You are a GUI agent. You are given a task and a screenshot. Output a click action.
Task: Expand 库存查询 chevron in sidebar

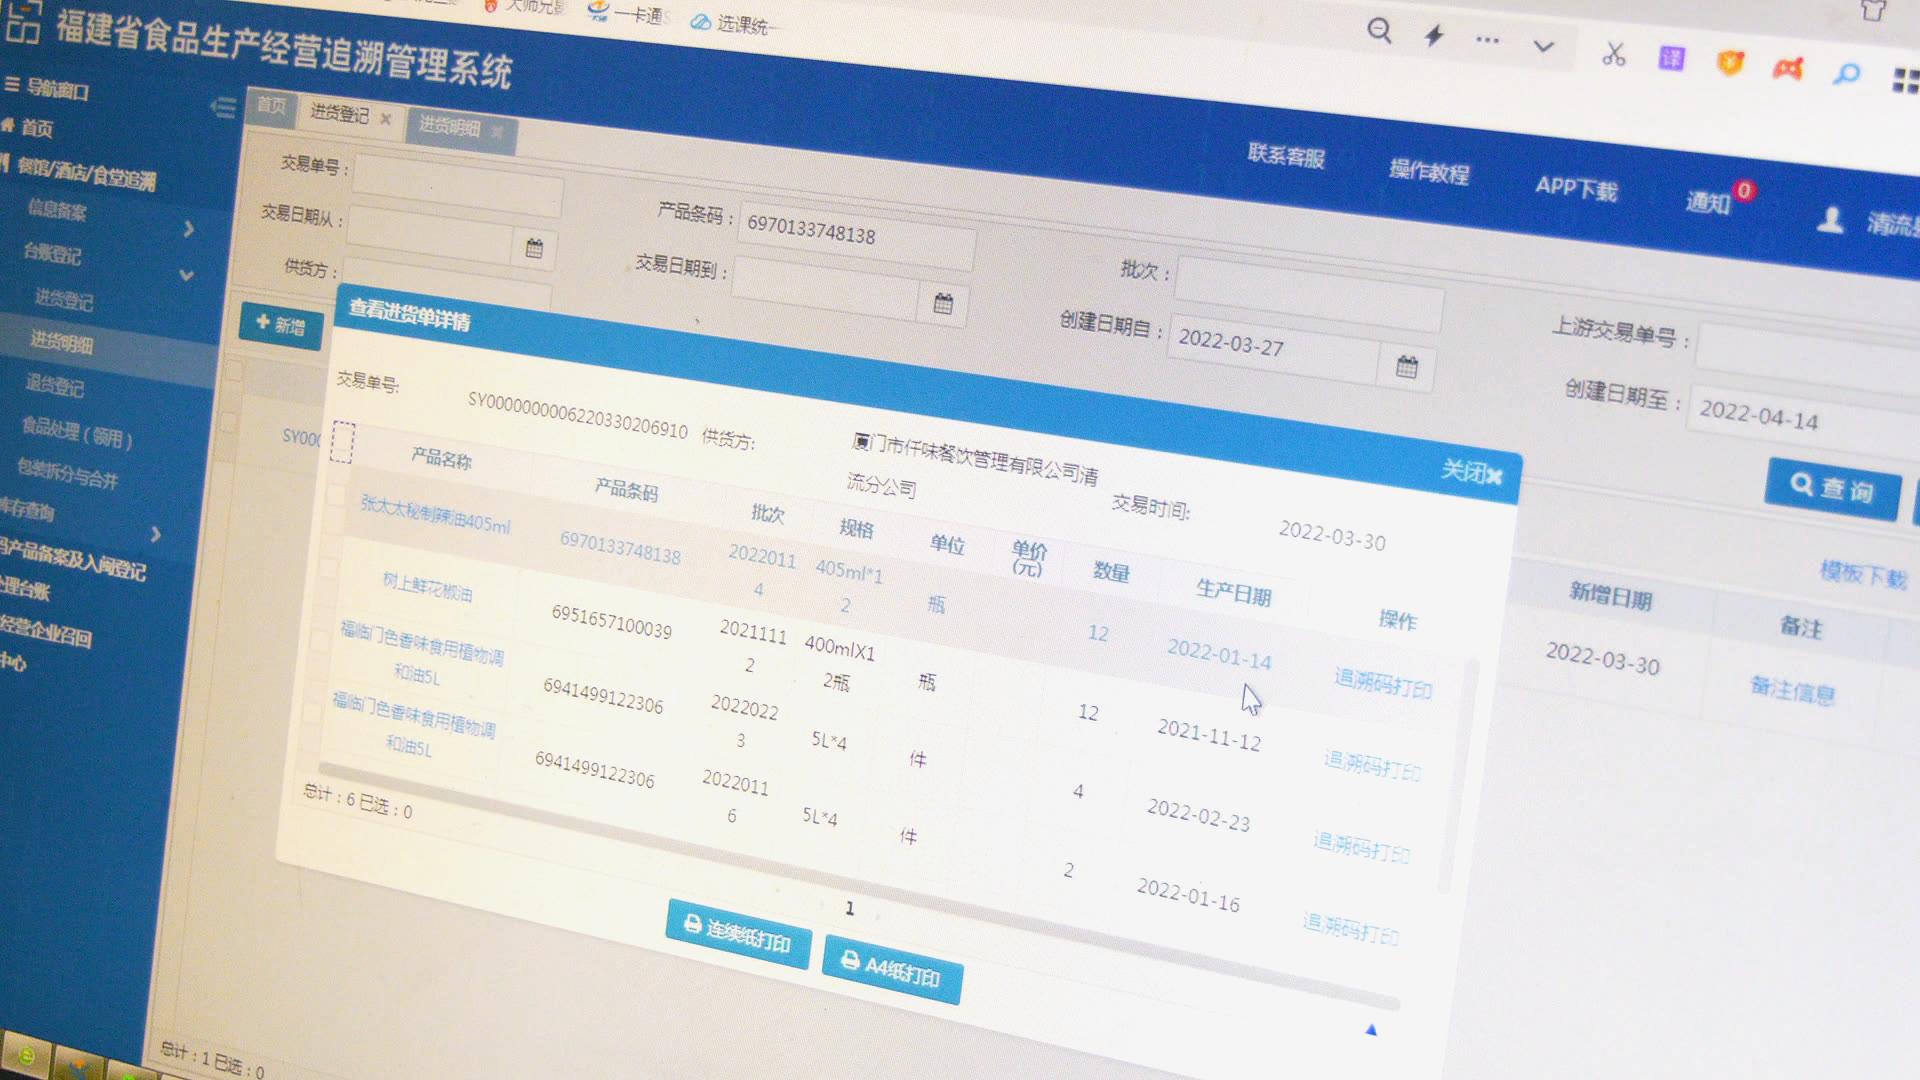click(156, 534)
